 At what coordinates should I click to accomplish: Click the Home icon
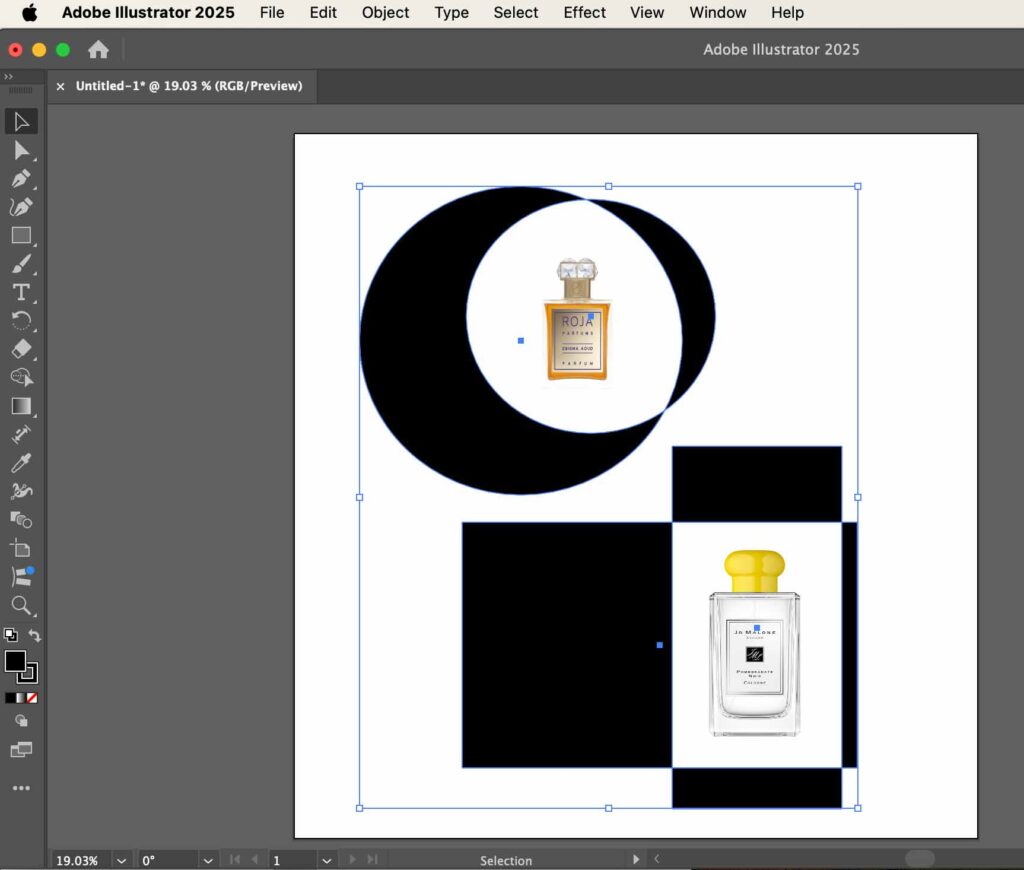pos(98,49)
